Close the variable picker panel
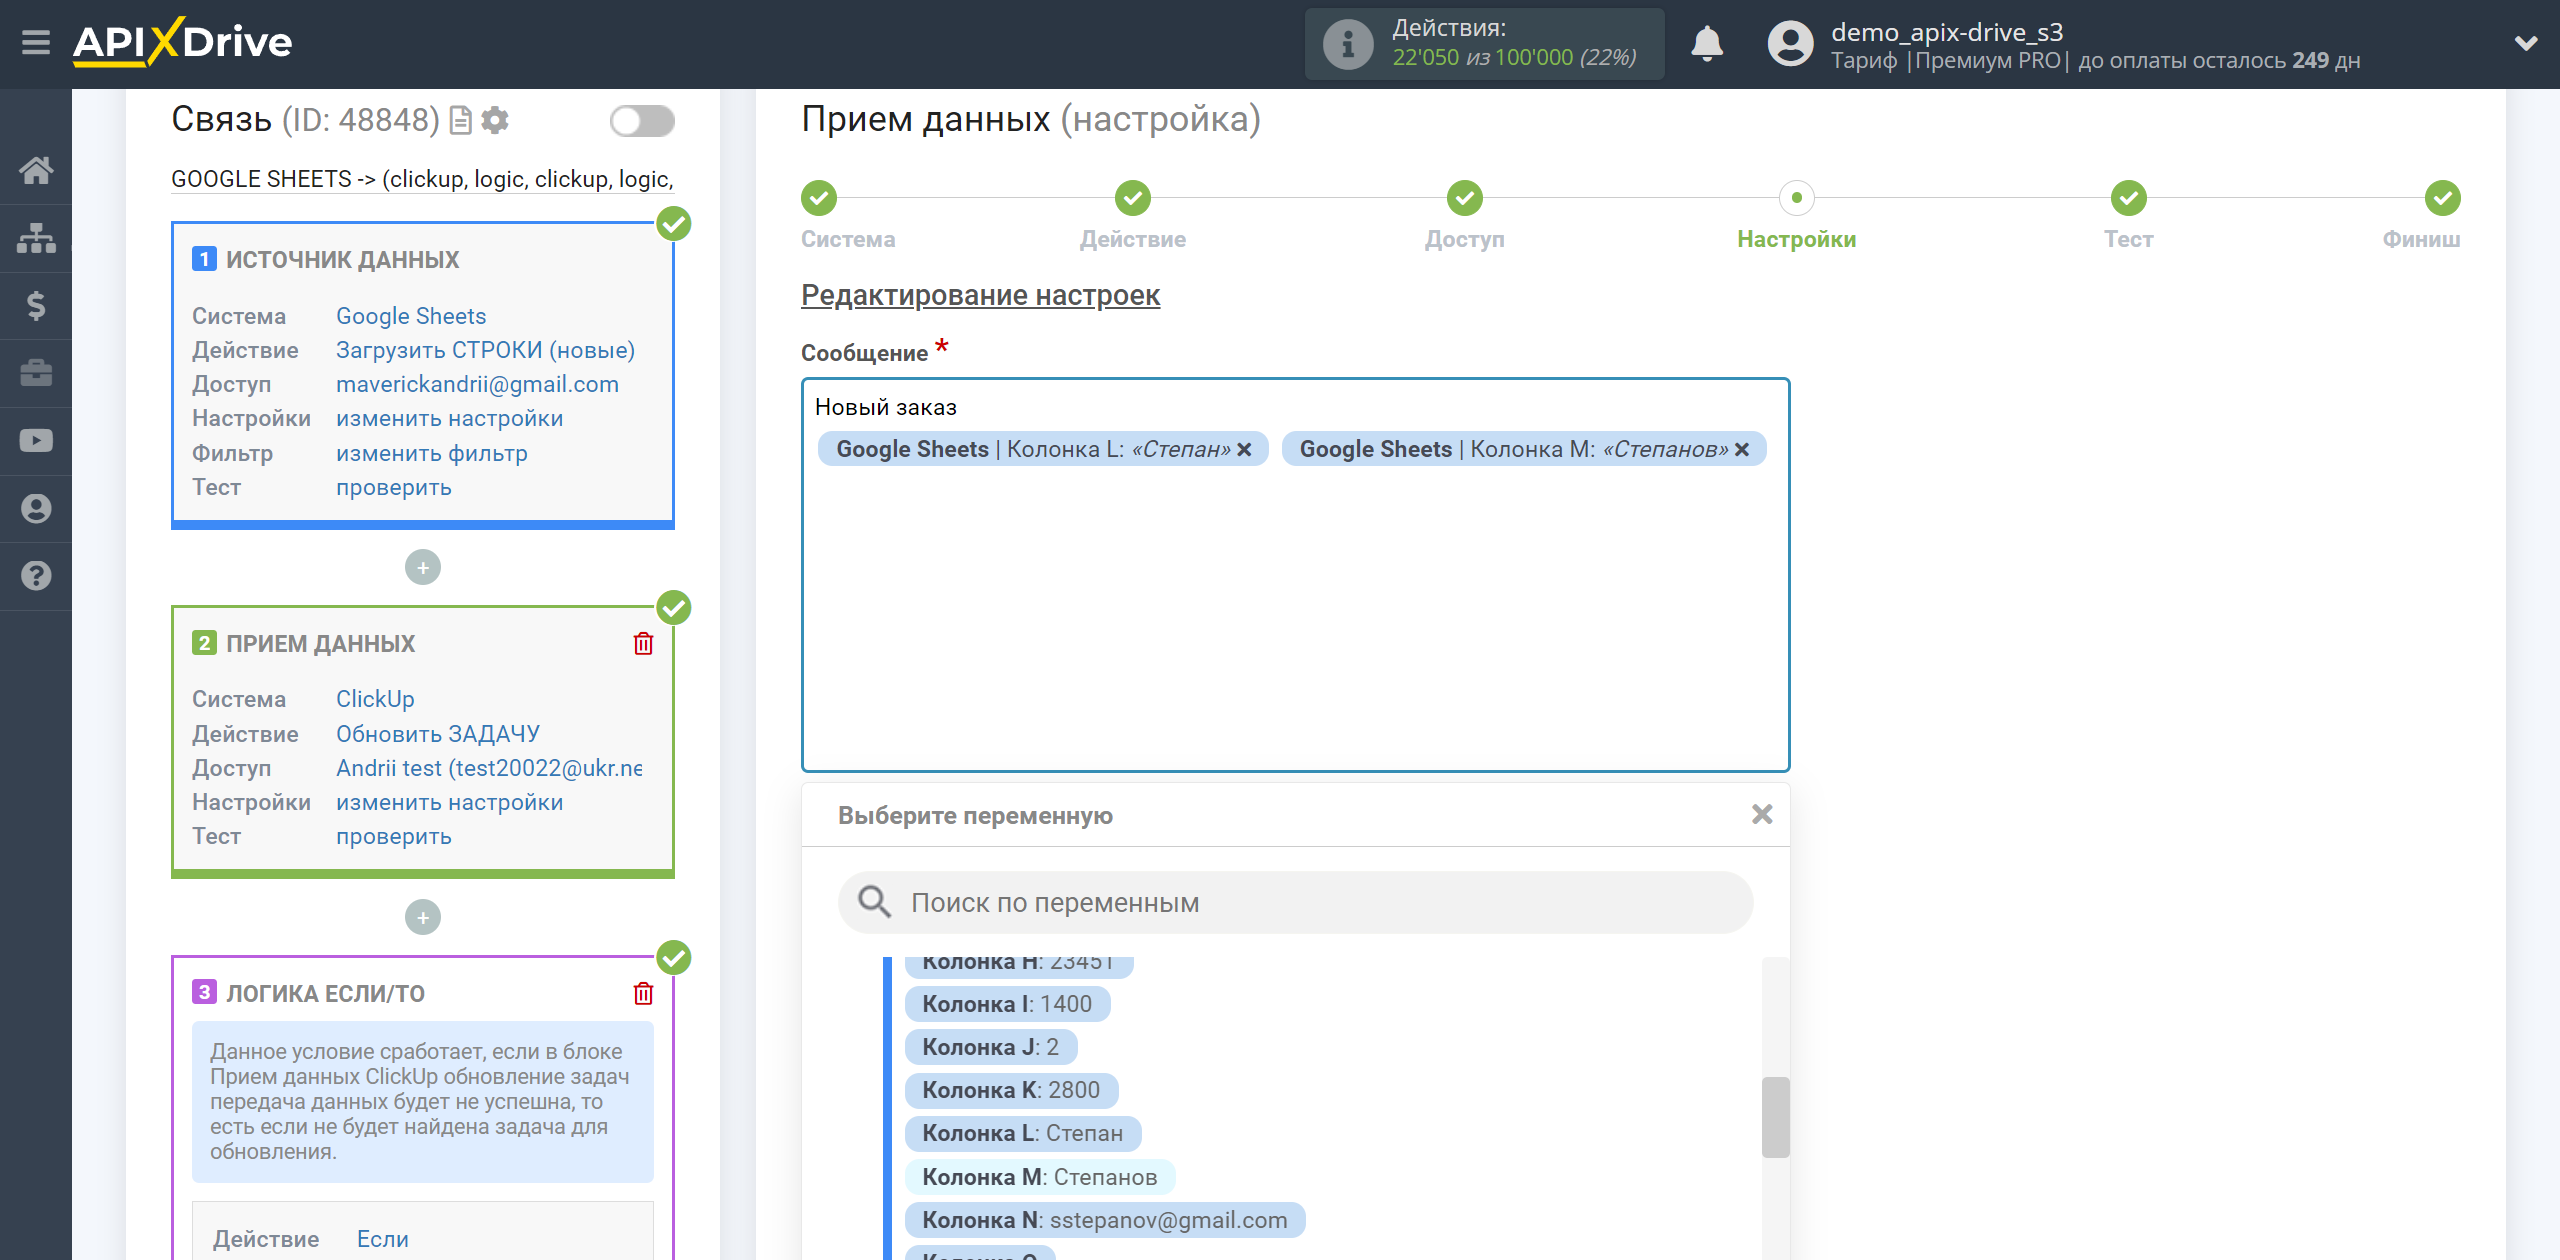The width and height of the screenshot is (2560, 1260). click(1762, 815)
